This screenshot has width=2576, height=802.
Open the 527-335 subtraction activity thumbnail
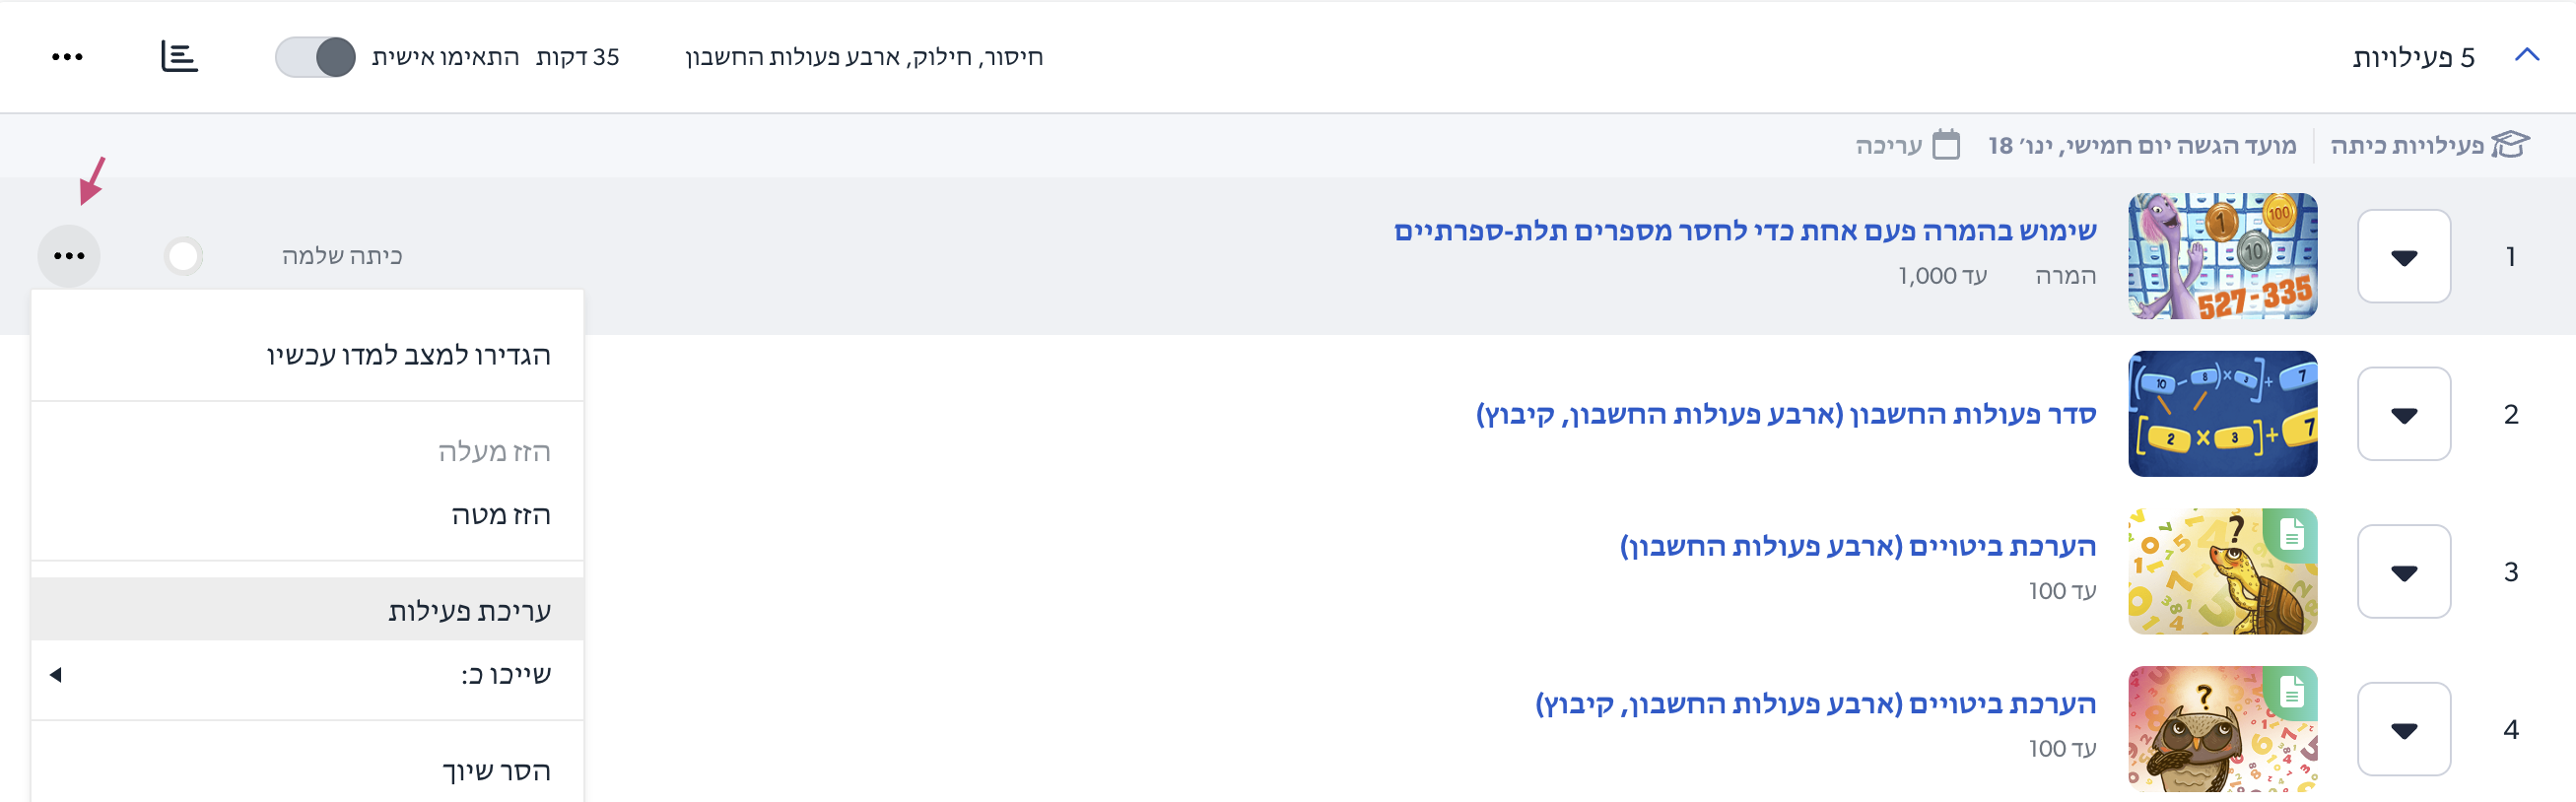pos(2222,256)
